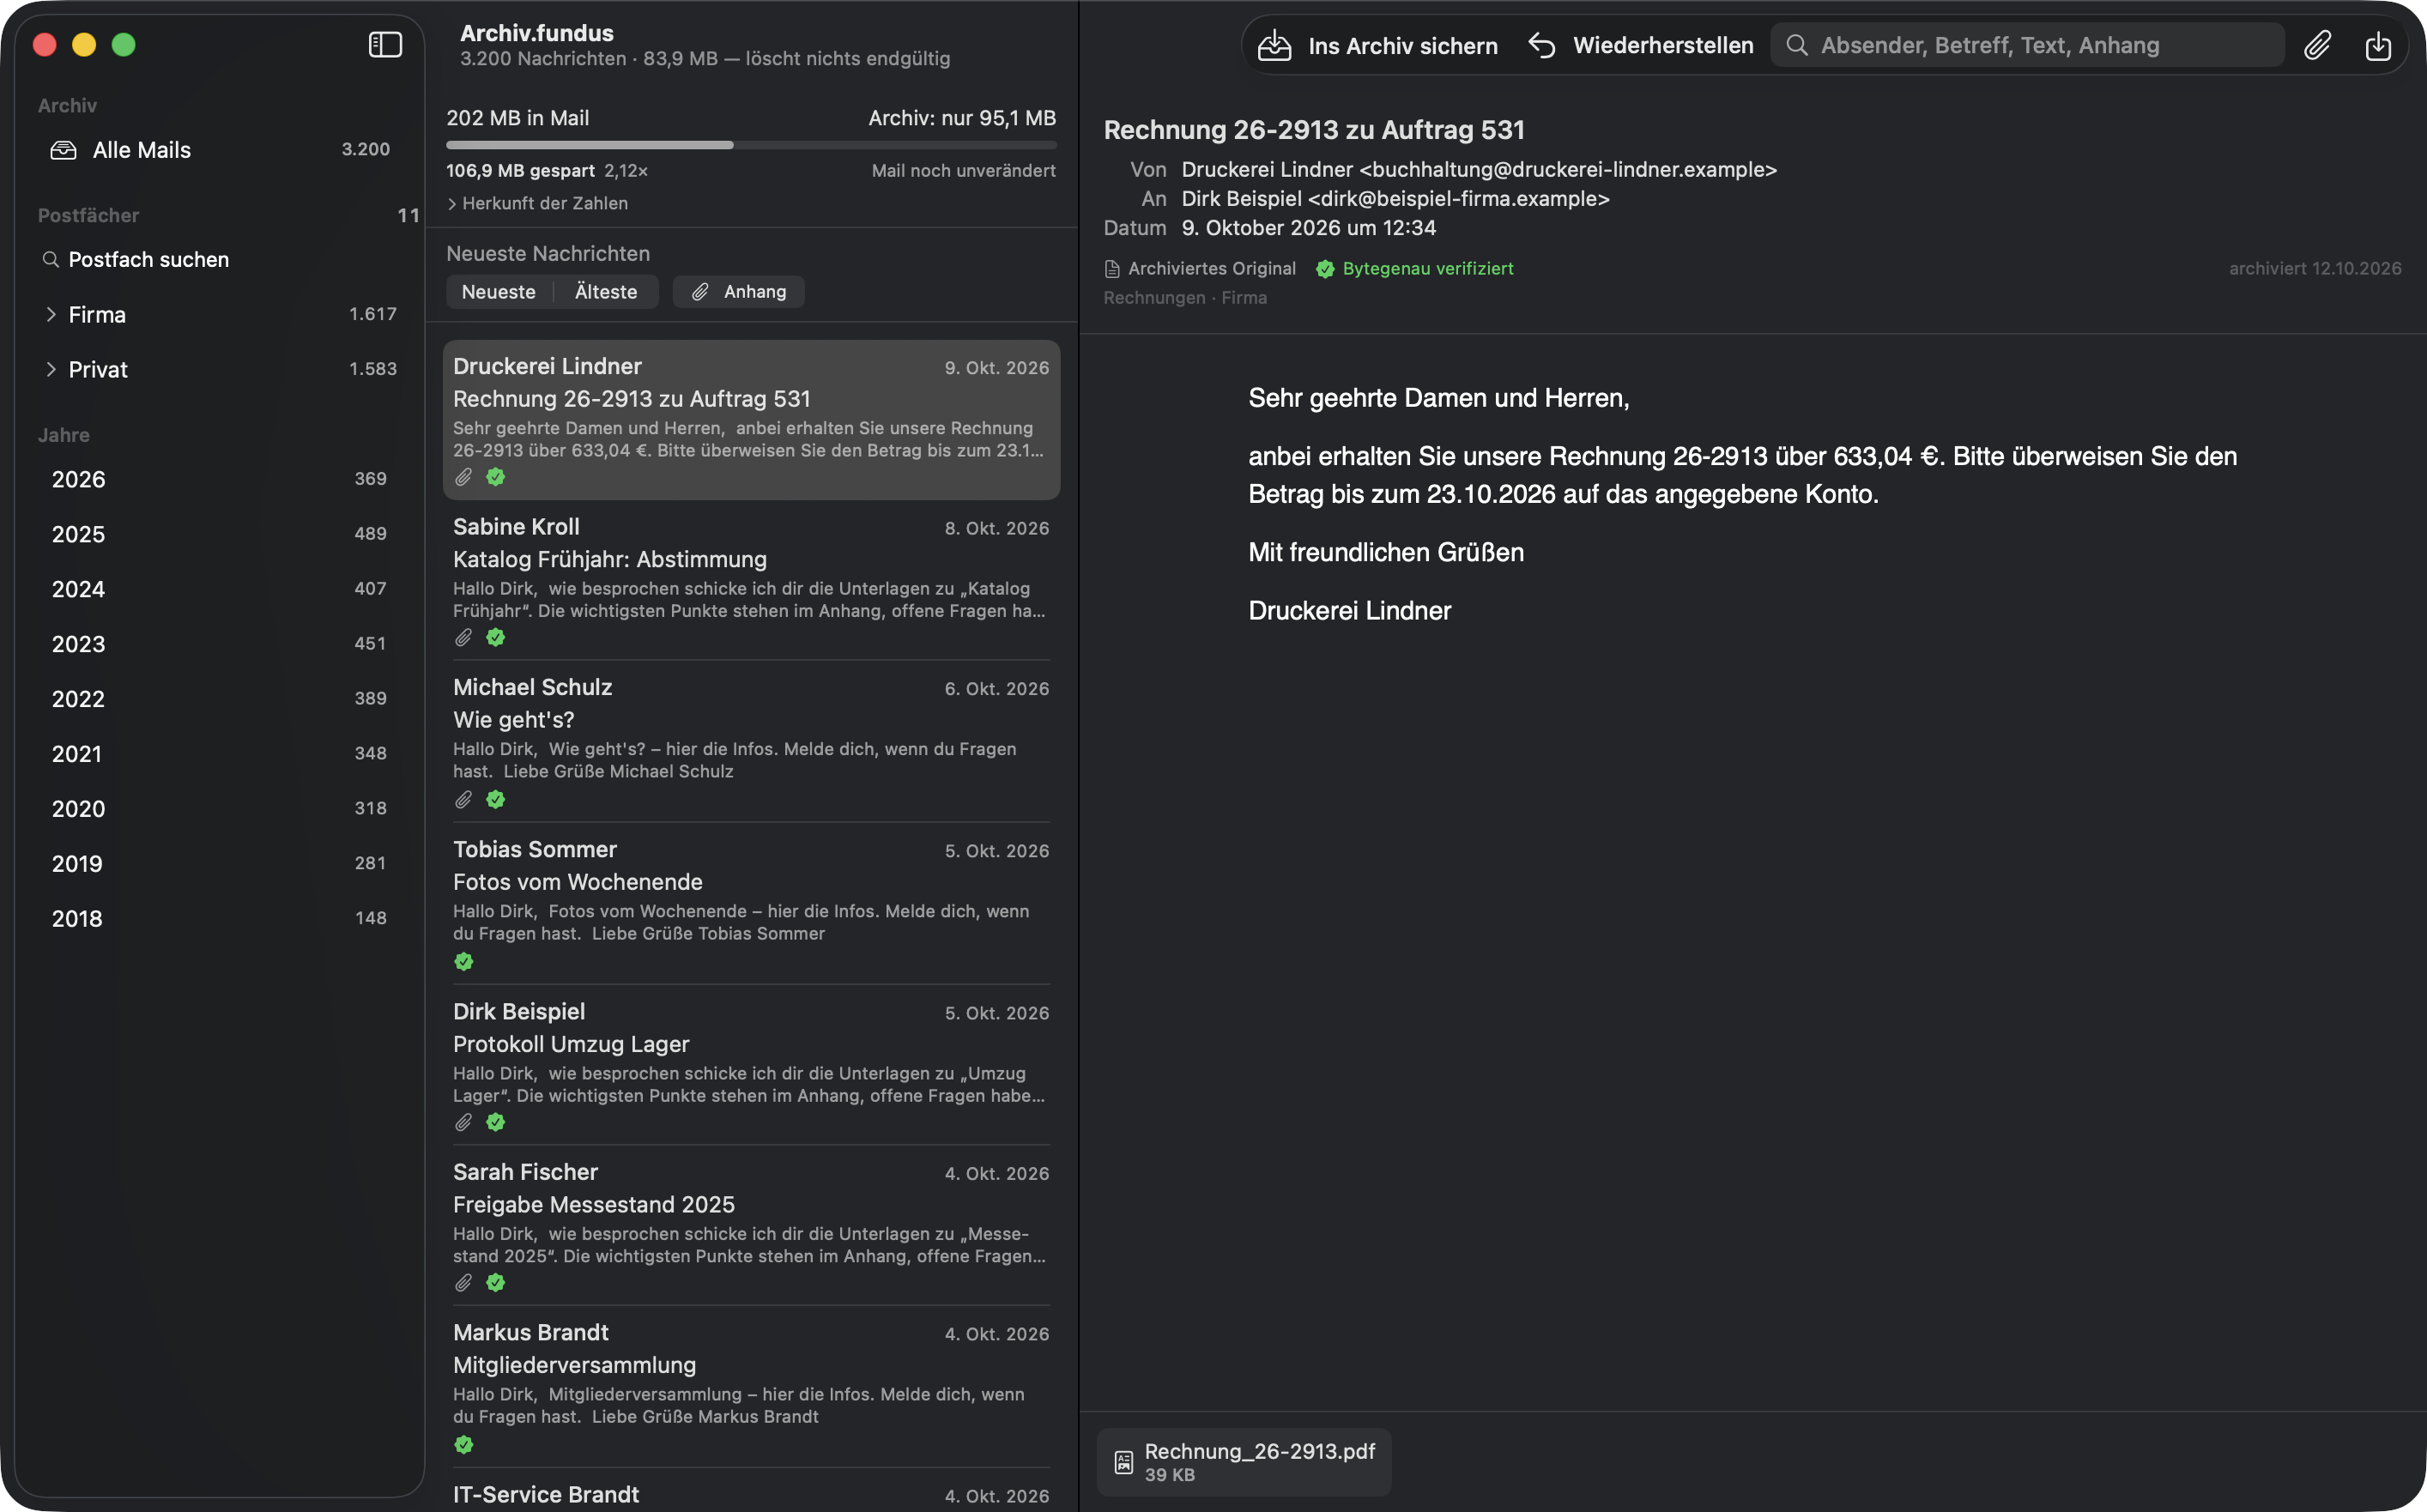Click the paperclip icon in the top toolbar
Screen dimensions: 2427x1512
click(2317, 45)
